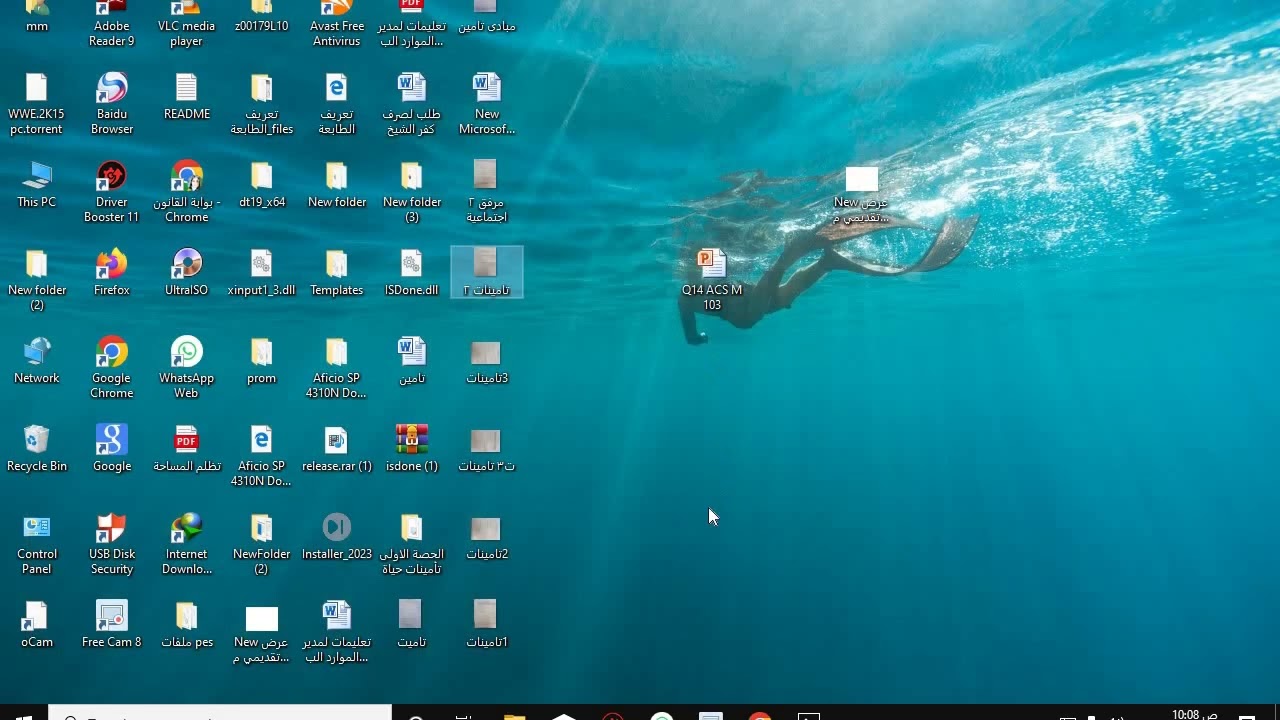The image size is (1280, 720).
Task: Select the مبادئ تامين file
Action: 486,18
